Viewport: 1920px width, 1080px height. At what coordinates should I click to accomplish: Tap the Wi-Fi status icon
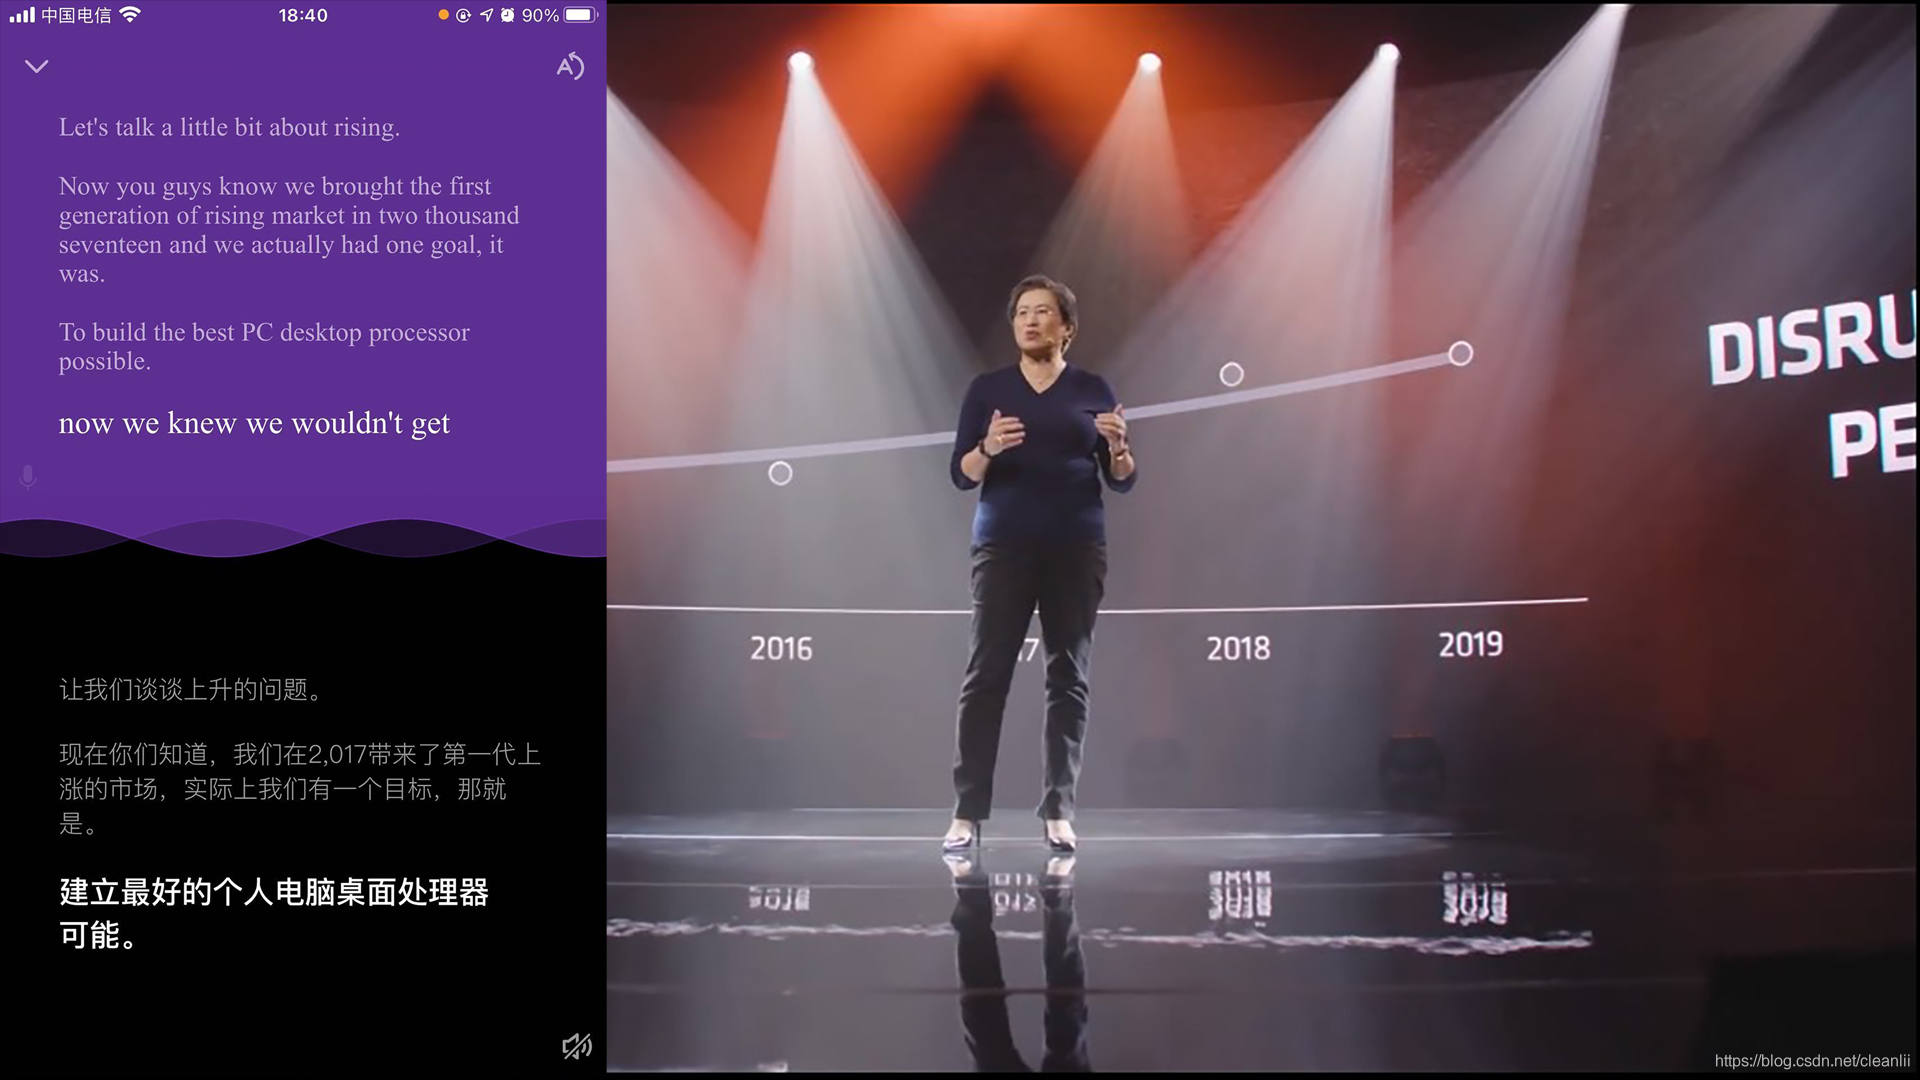tap(130, 15)
